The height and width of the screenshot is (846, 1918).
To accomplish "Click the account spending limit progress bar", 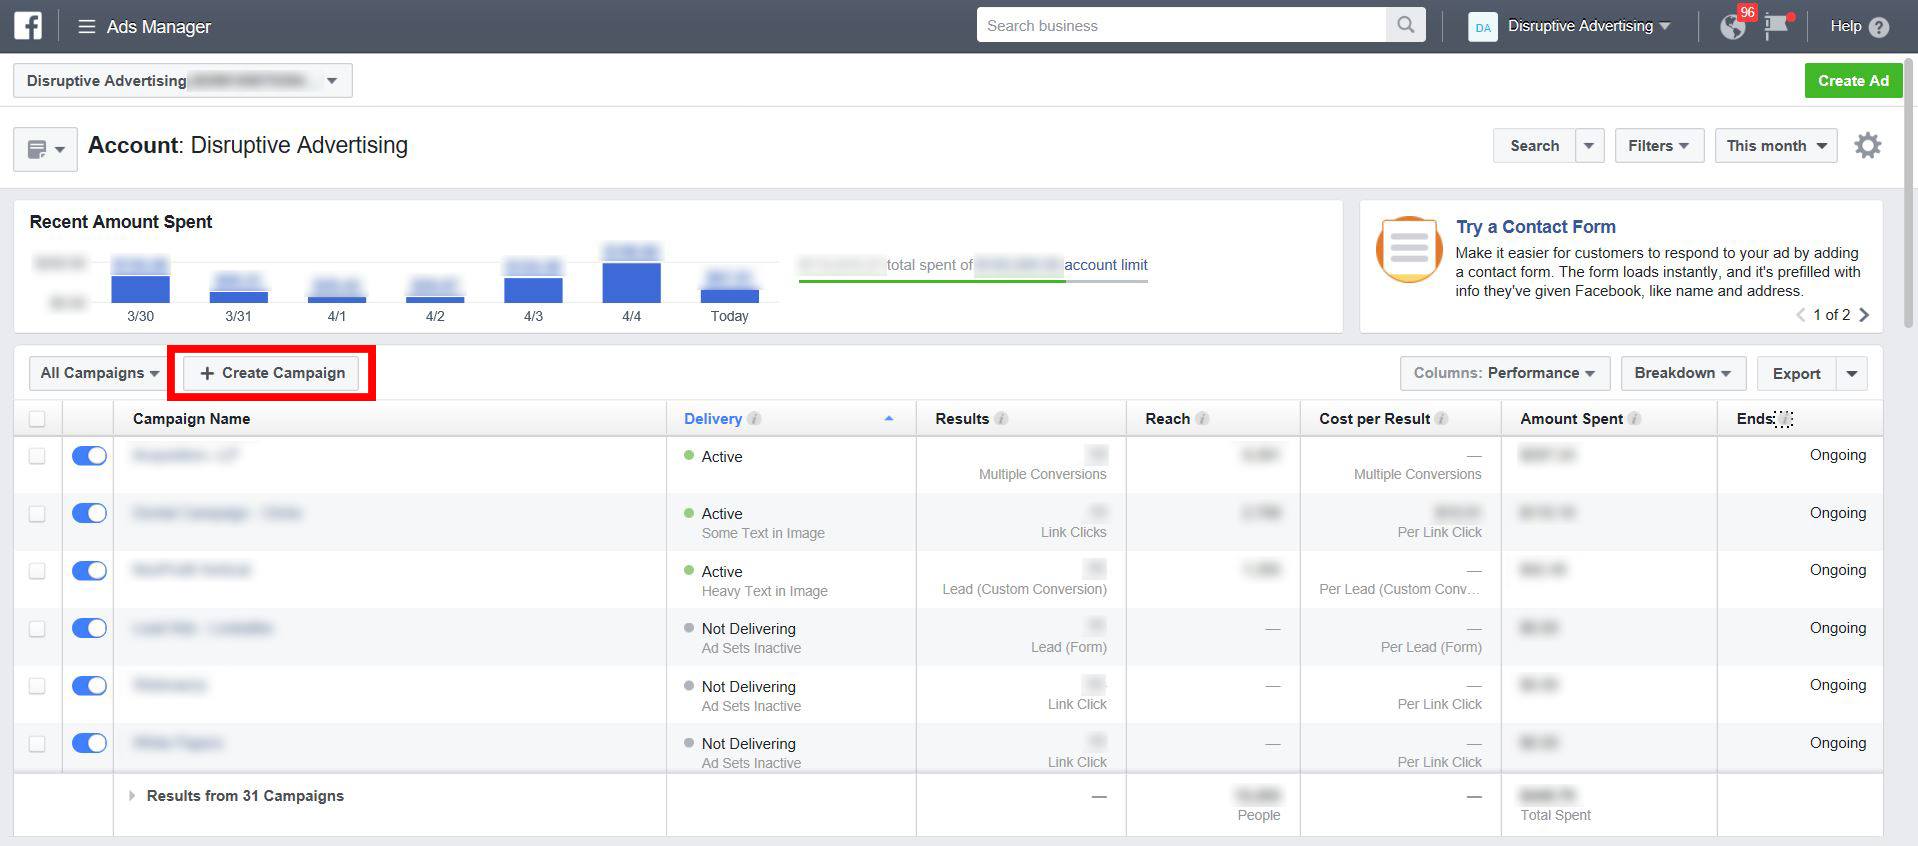I will tap(973, 282).
